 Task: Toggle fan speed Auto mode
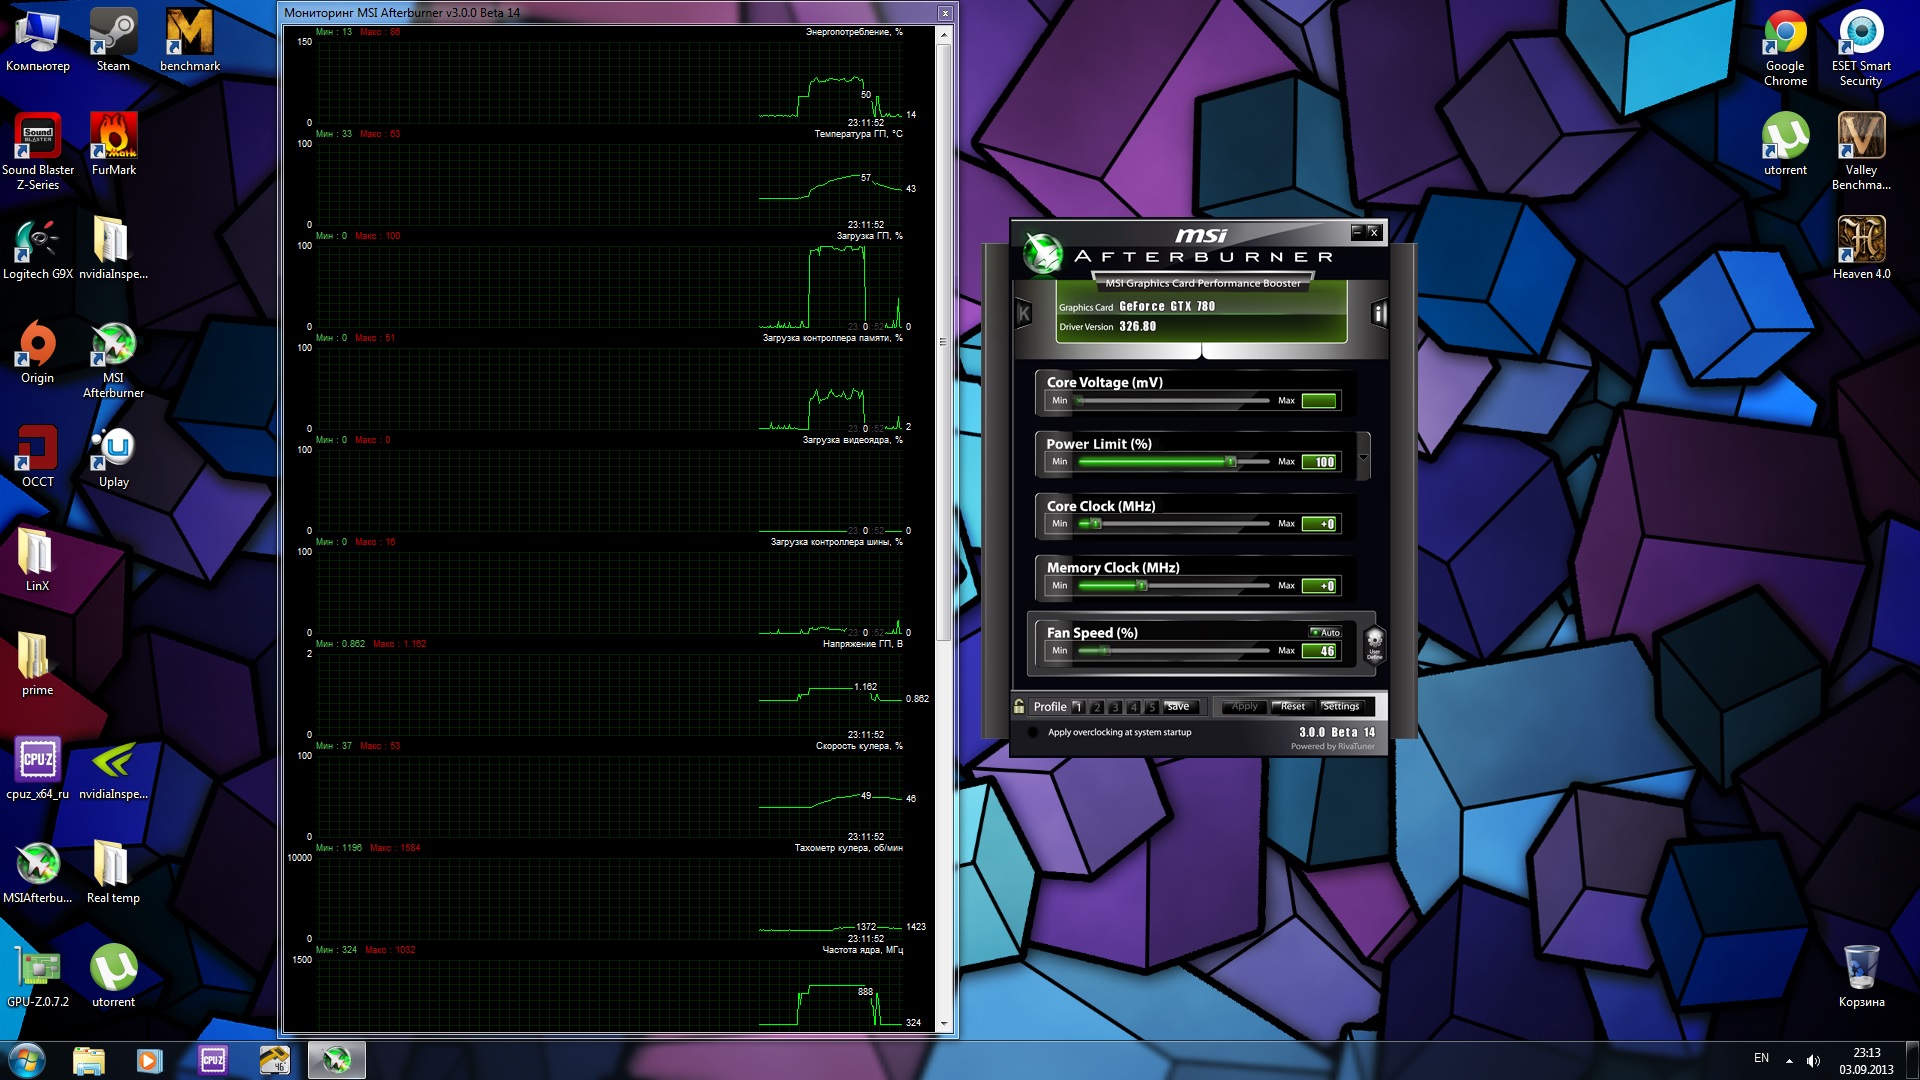coord(1325,632)
